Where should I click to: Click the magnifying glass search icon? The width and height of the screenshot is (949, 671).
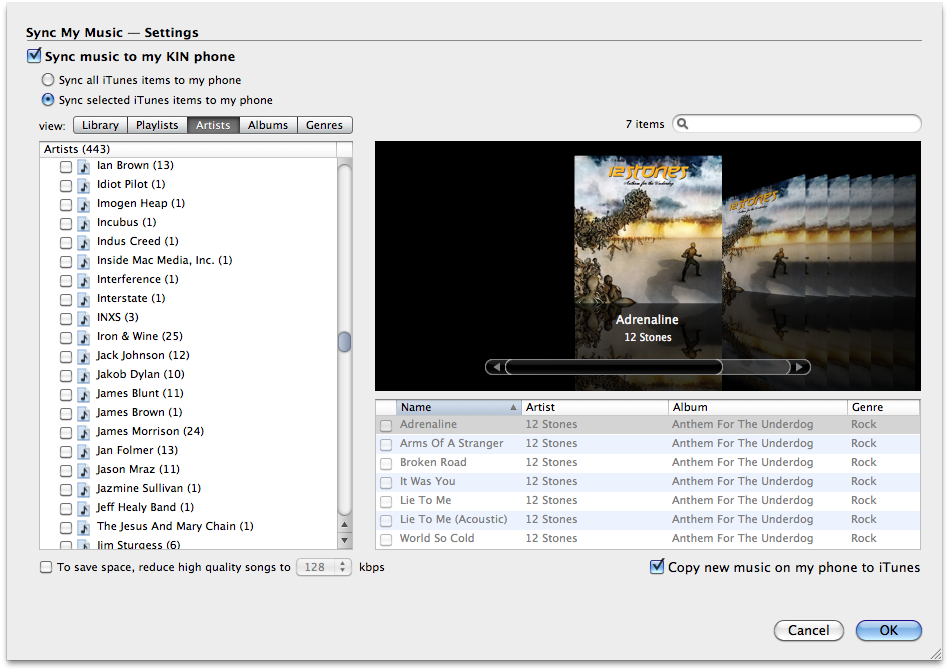tap(683, 124)
